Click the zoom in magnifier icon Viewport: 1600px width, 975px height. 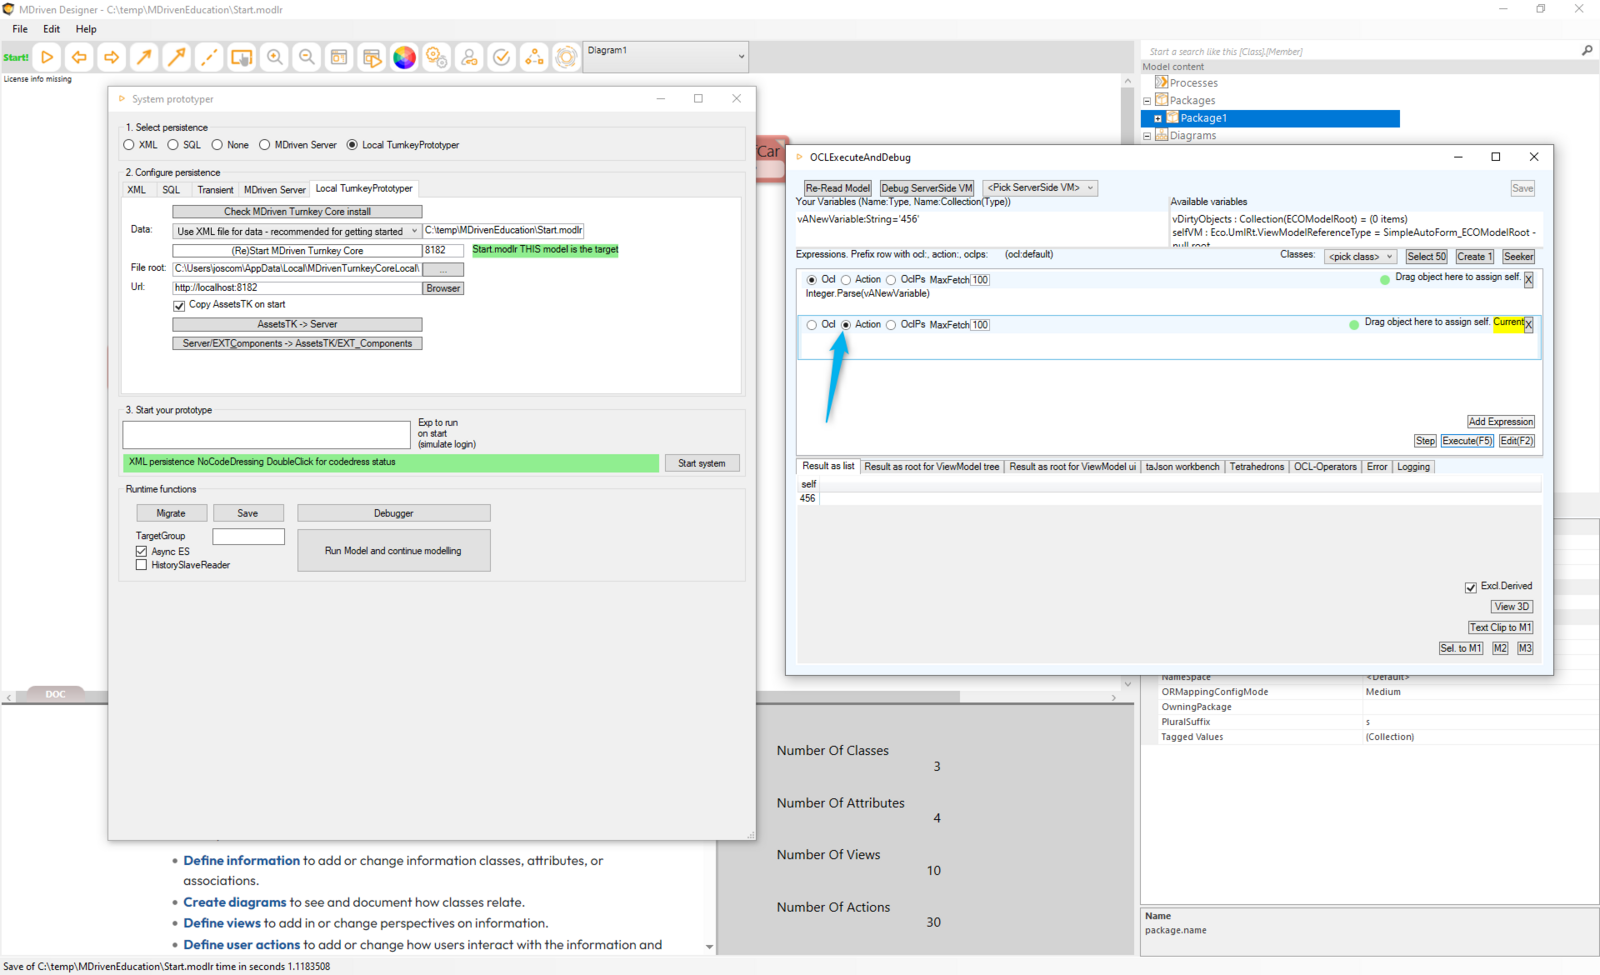click(274, 57)
